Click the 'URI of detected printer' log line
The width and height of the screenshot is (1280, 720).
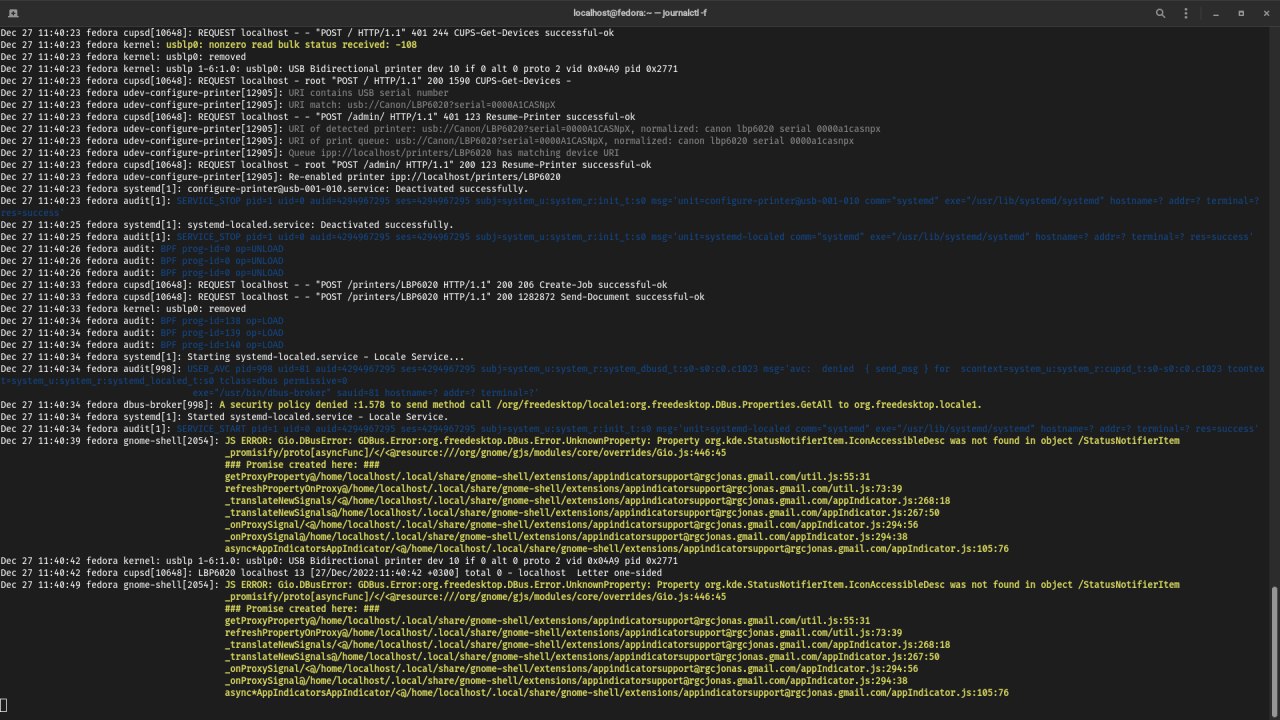point(441,129)
